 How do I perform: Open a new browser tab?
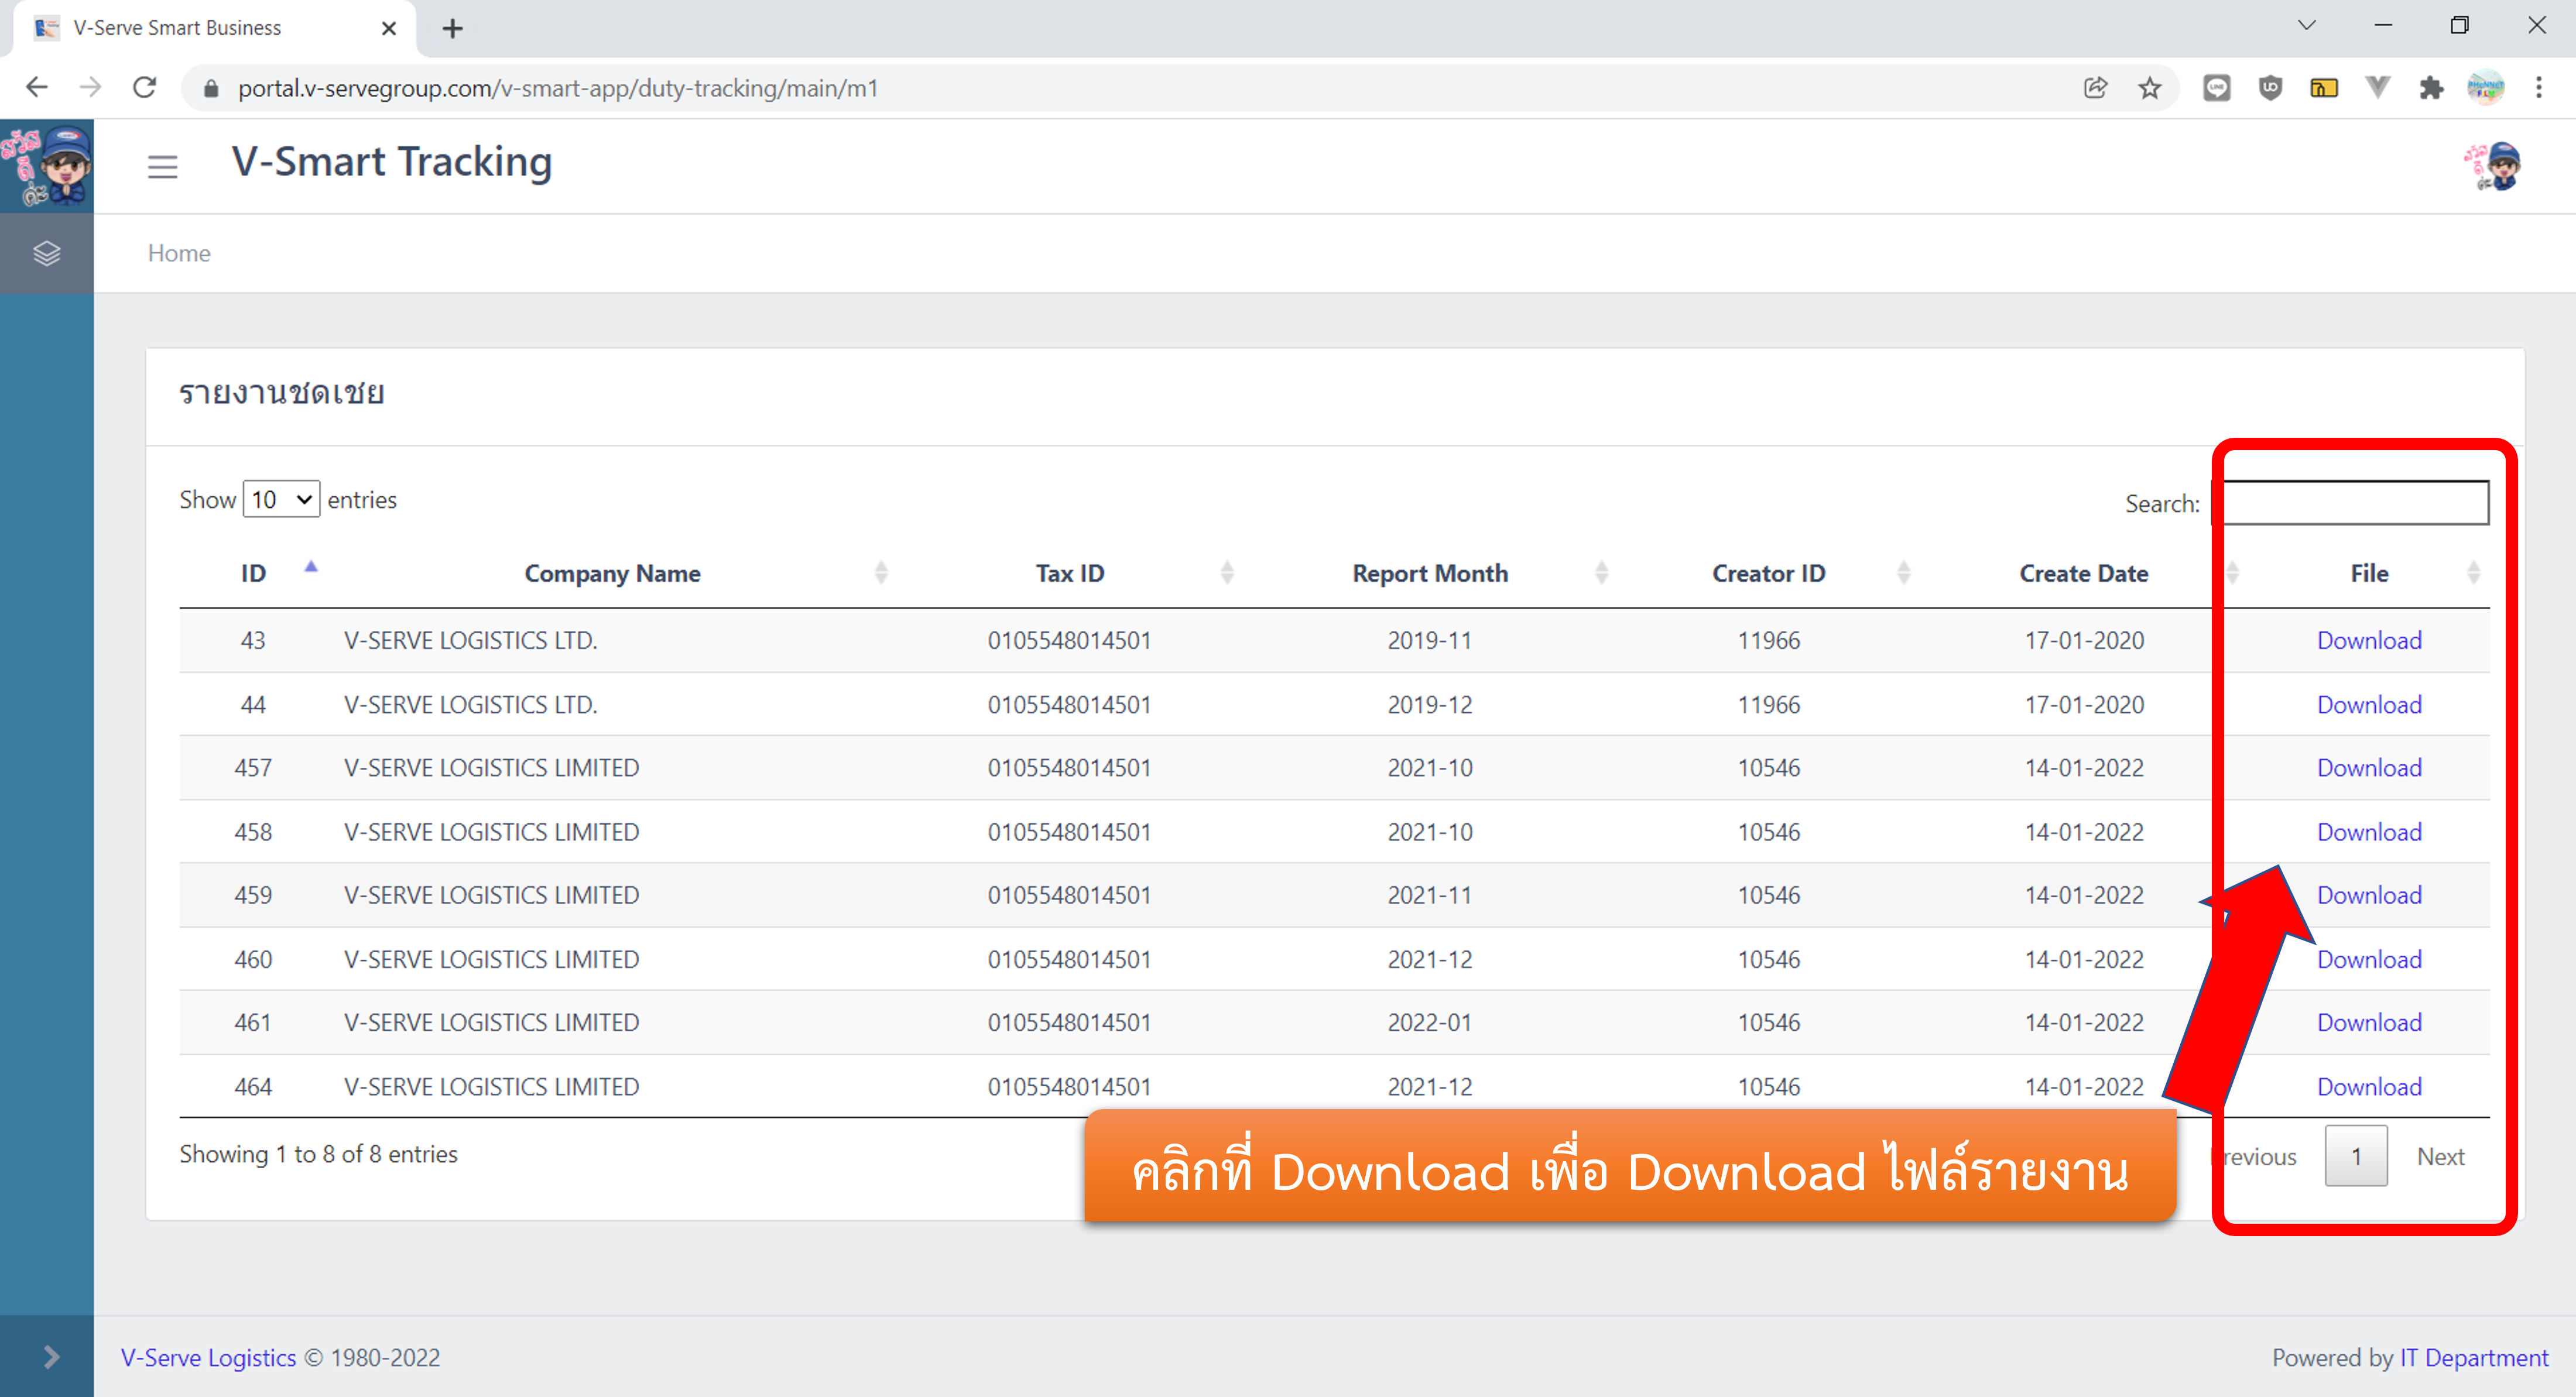(x=453, y=28)
